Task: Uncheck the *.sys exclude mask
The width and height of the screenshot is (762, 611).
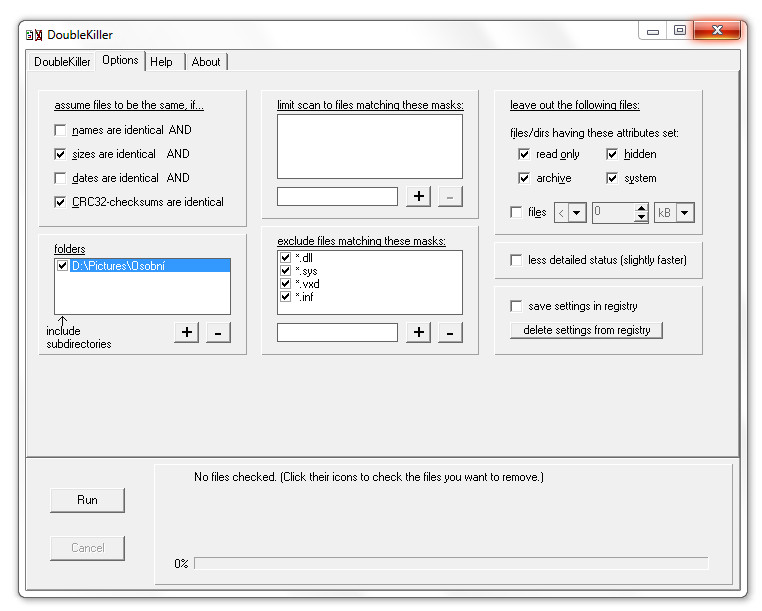Action: tap(285, 271)
